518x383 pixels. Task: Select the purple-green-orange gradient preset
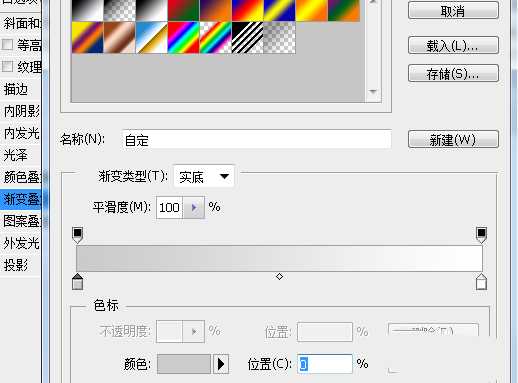pyautogui.click(x=344, y=10)
